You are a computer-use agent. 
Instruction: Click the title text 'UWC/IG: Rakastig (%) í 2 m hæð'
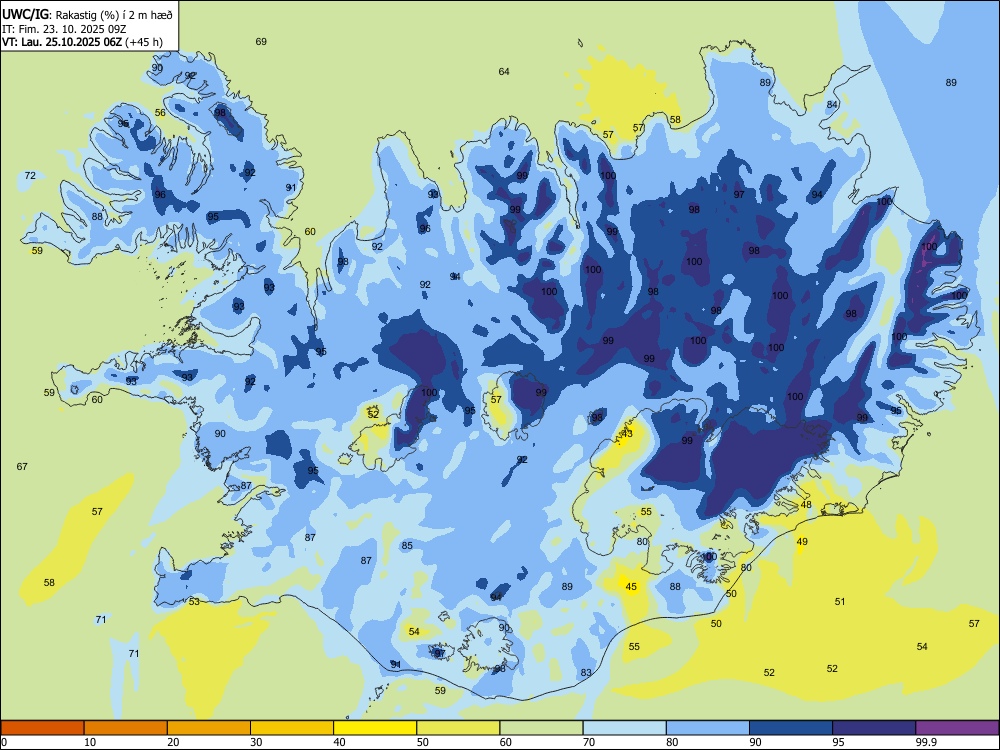point(87,15)
